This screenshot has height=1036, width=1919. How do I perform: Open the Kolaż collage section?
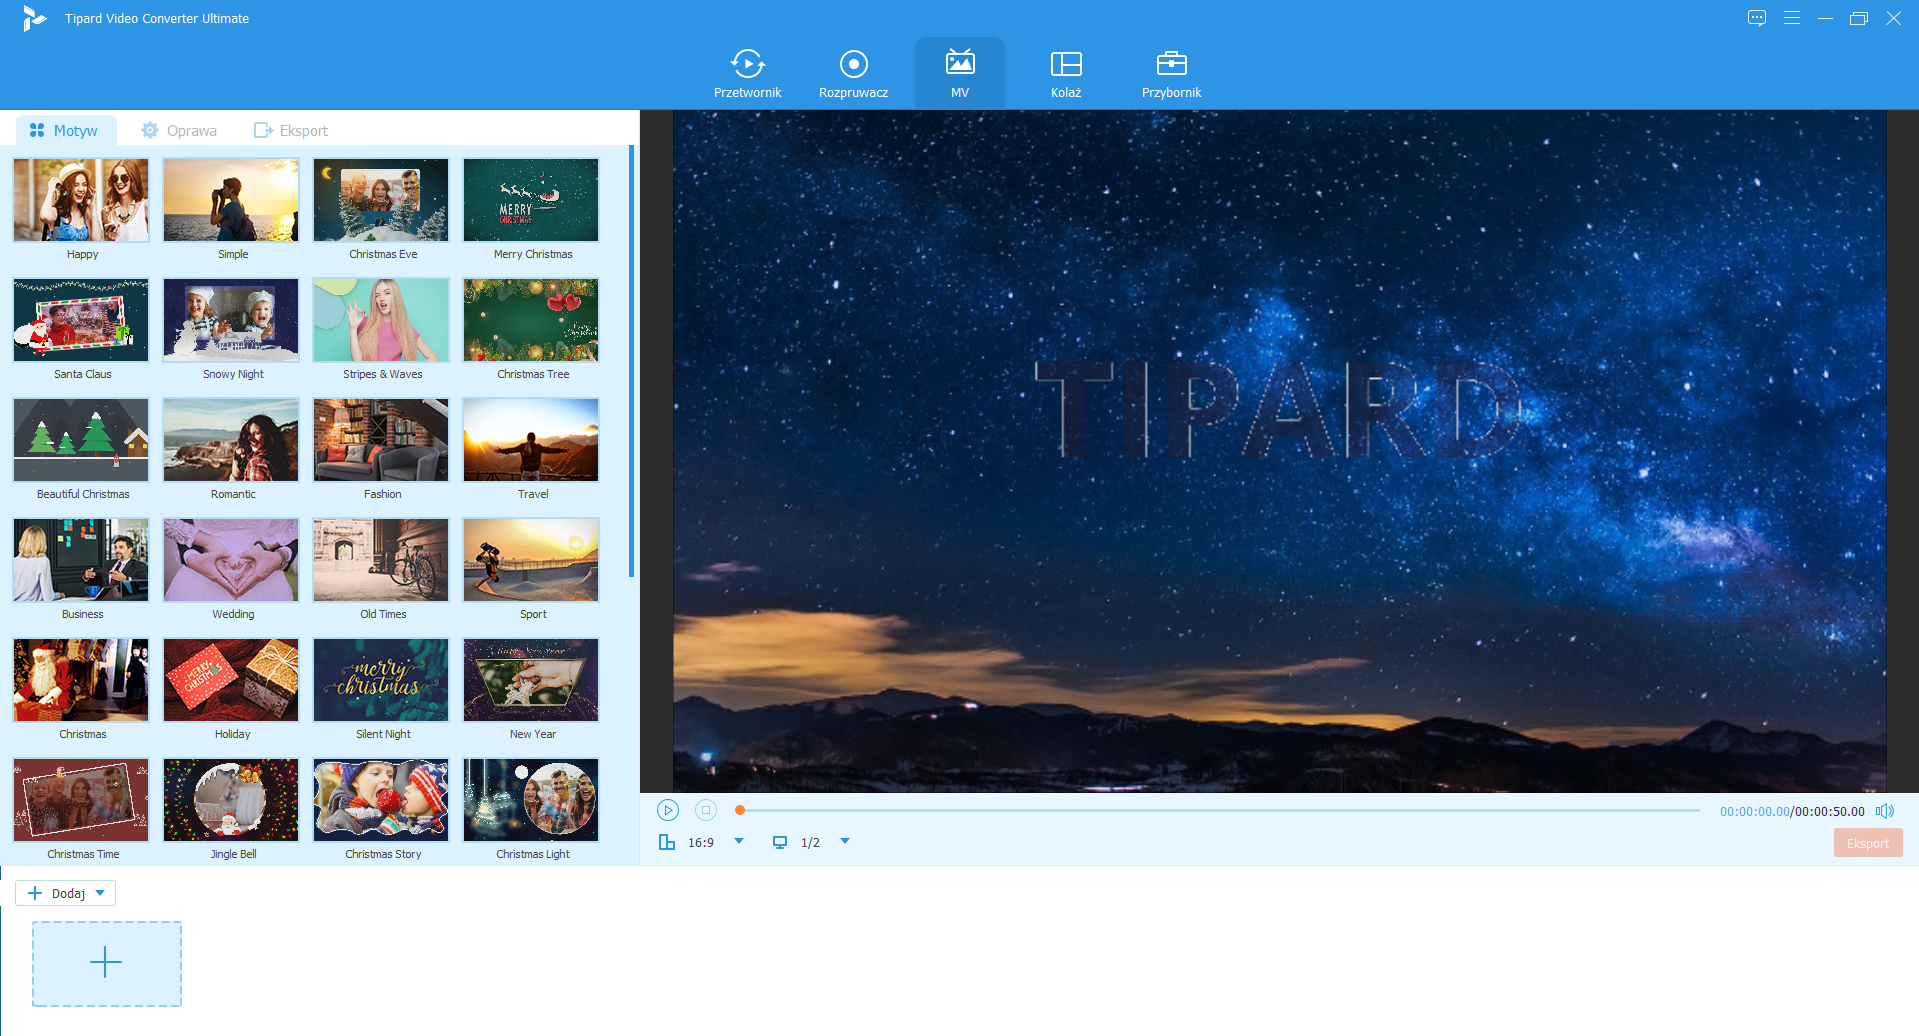[1066, 74]
